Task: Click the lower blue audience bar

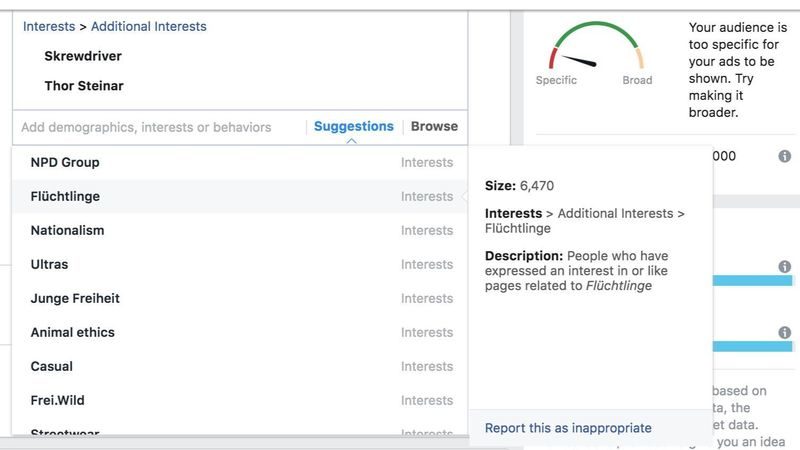Action: click(x=753, y=346)
